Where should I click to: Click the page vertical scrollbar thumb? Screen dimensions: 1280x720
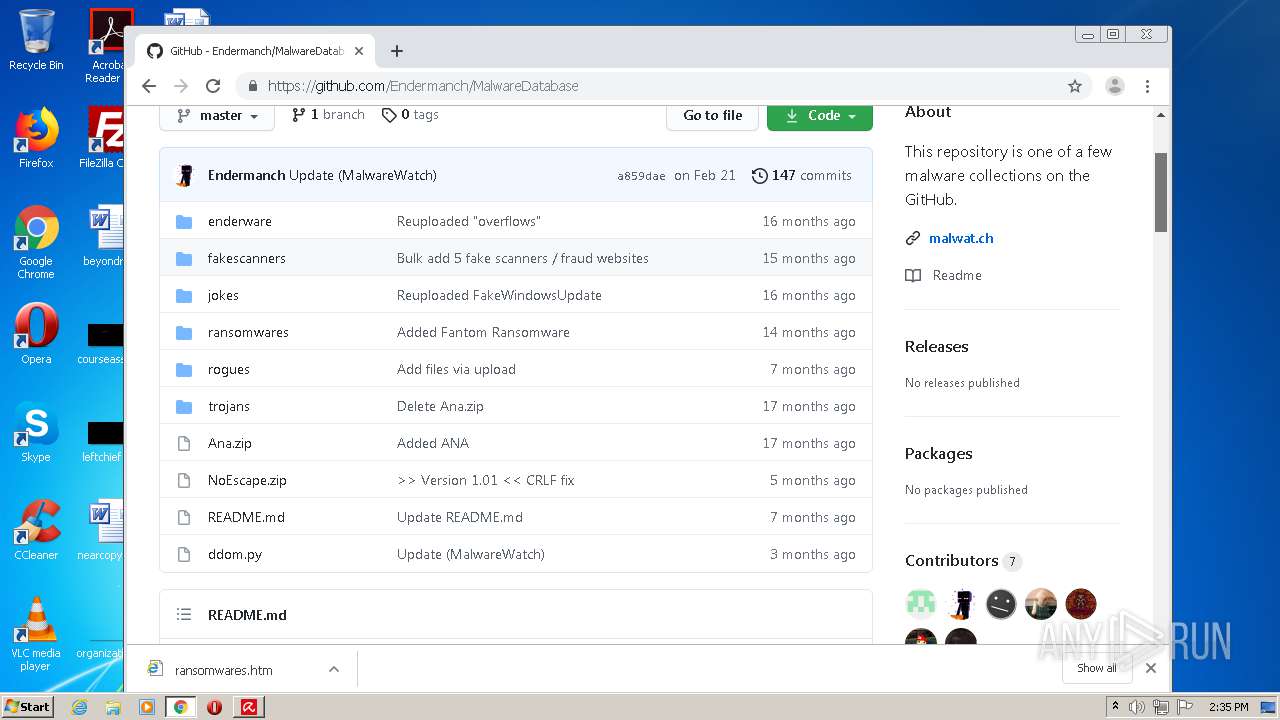pos(1161,192)
